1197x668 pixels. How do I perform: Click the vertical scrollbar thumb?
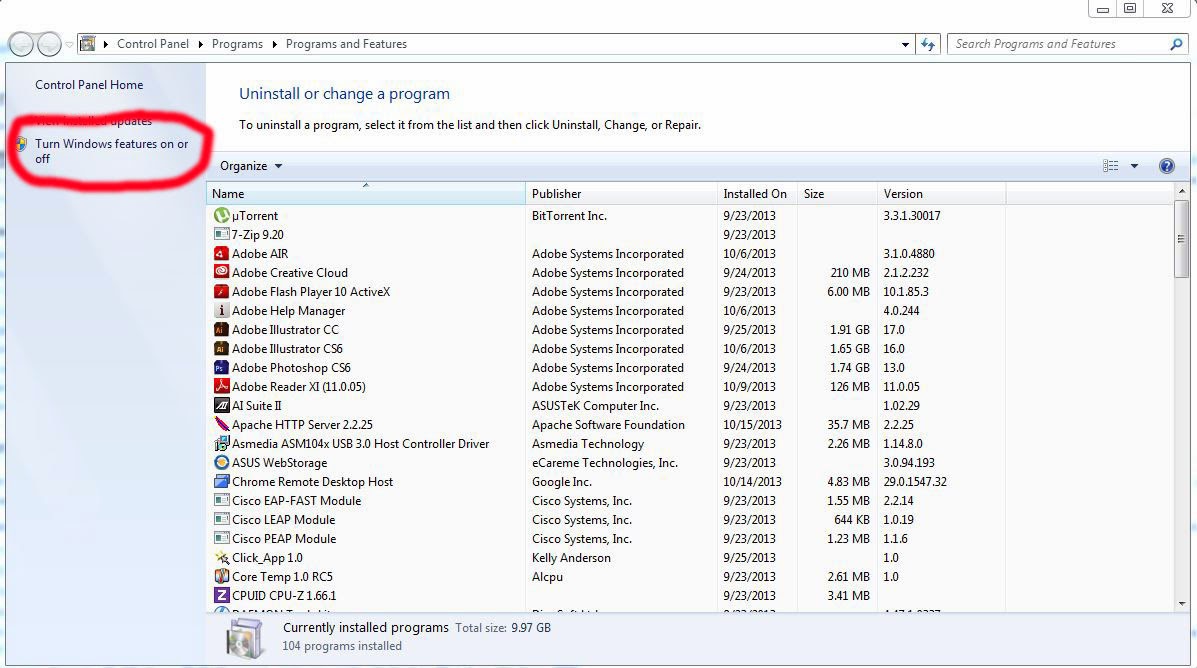pos(1182,239)
